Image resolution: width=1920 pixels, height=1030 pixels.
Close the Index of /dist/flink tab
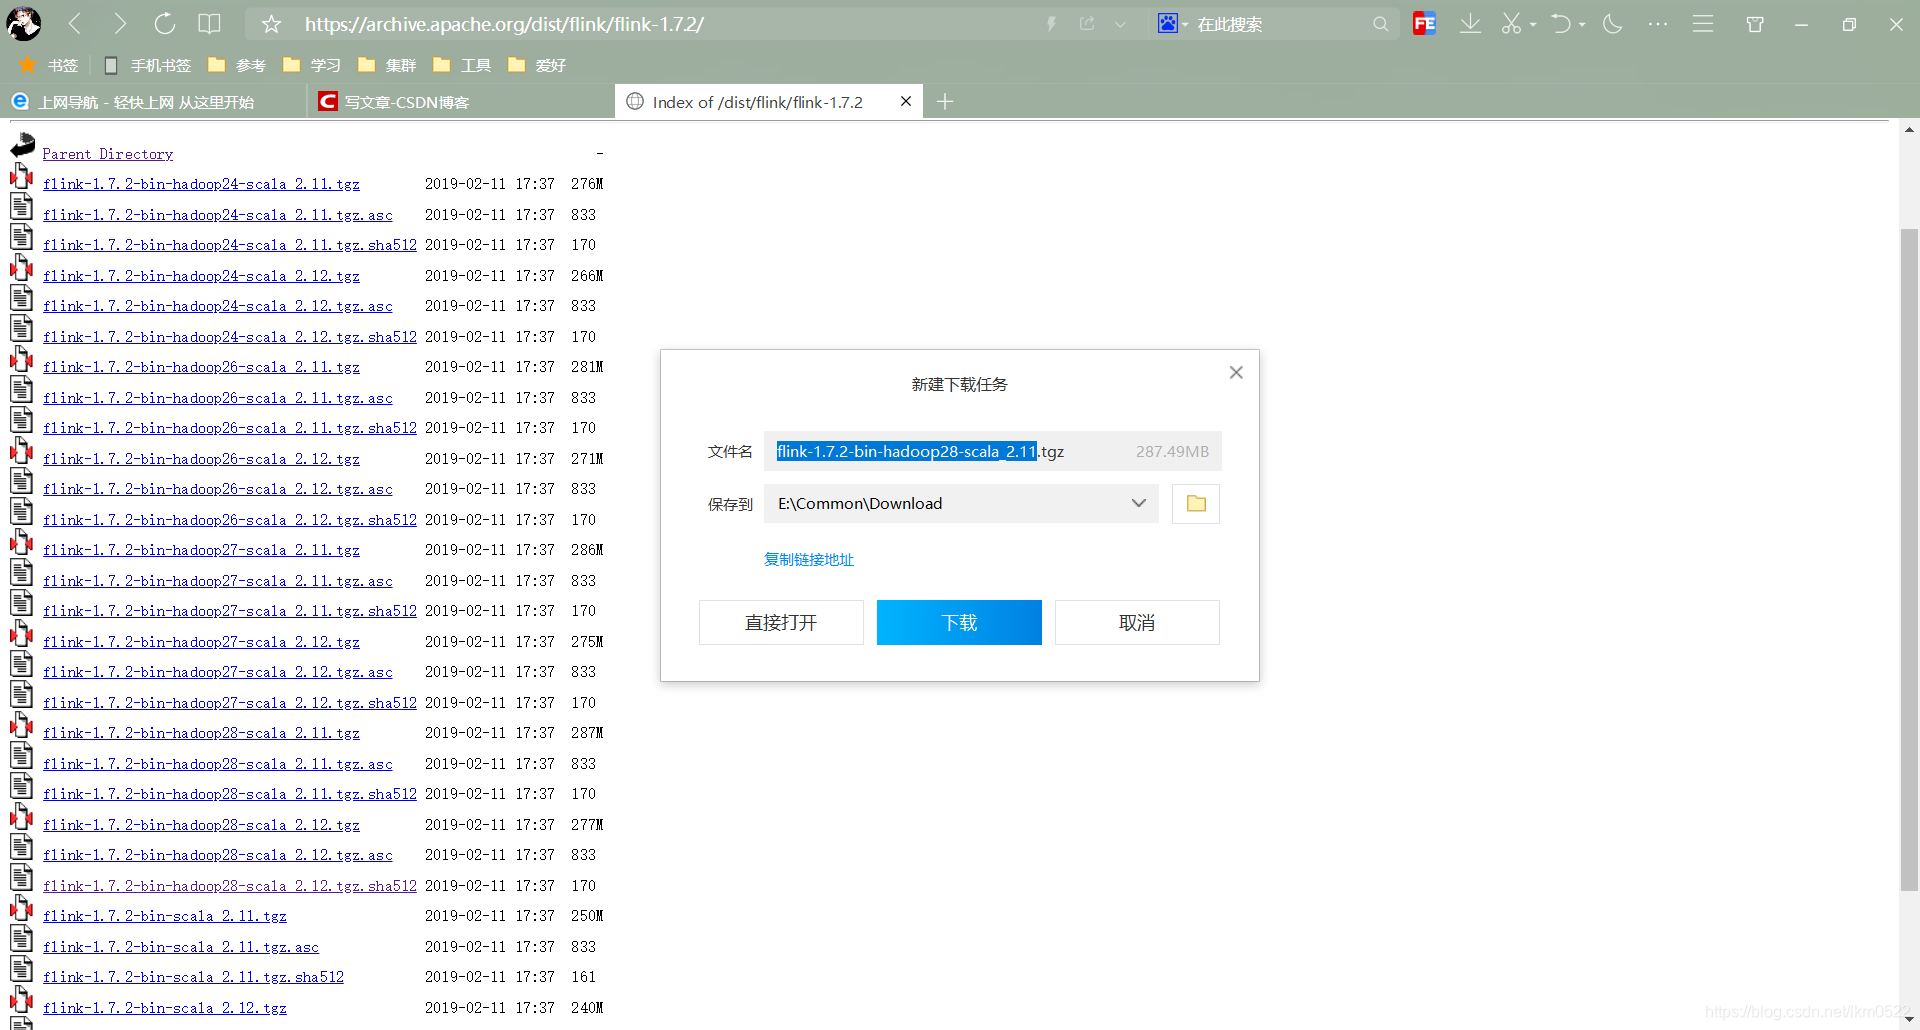tap(906, 101)
